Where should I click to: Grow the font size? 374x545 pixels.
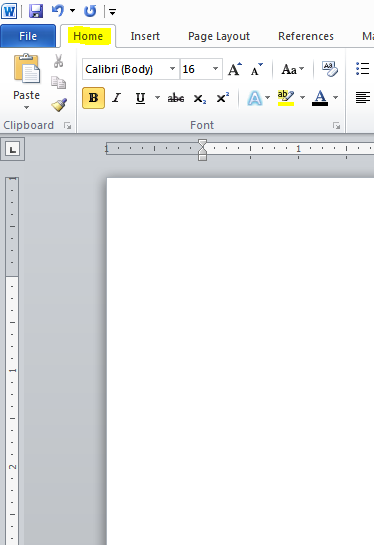[235, 69]
